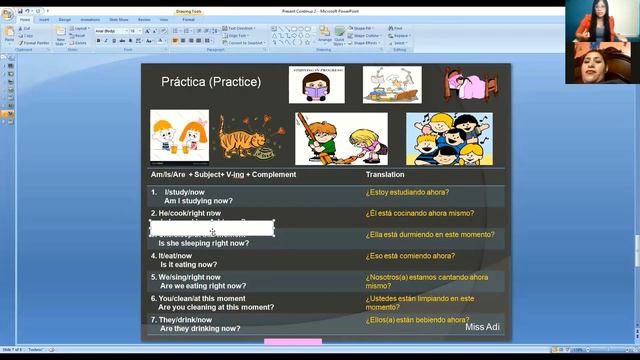Viewport: 640px width, 360px height.
Task: Open the Shape Fill color picker
Action: pyautogui.click(x=361, y=28)
